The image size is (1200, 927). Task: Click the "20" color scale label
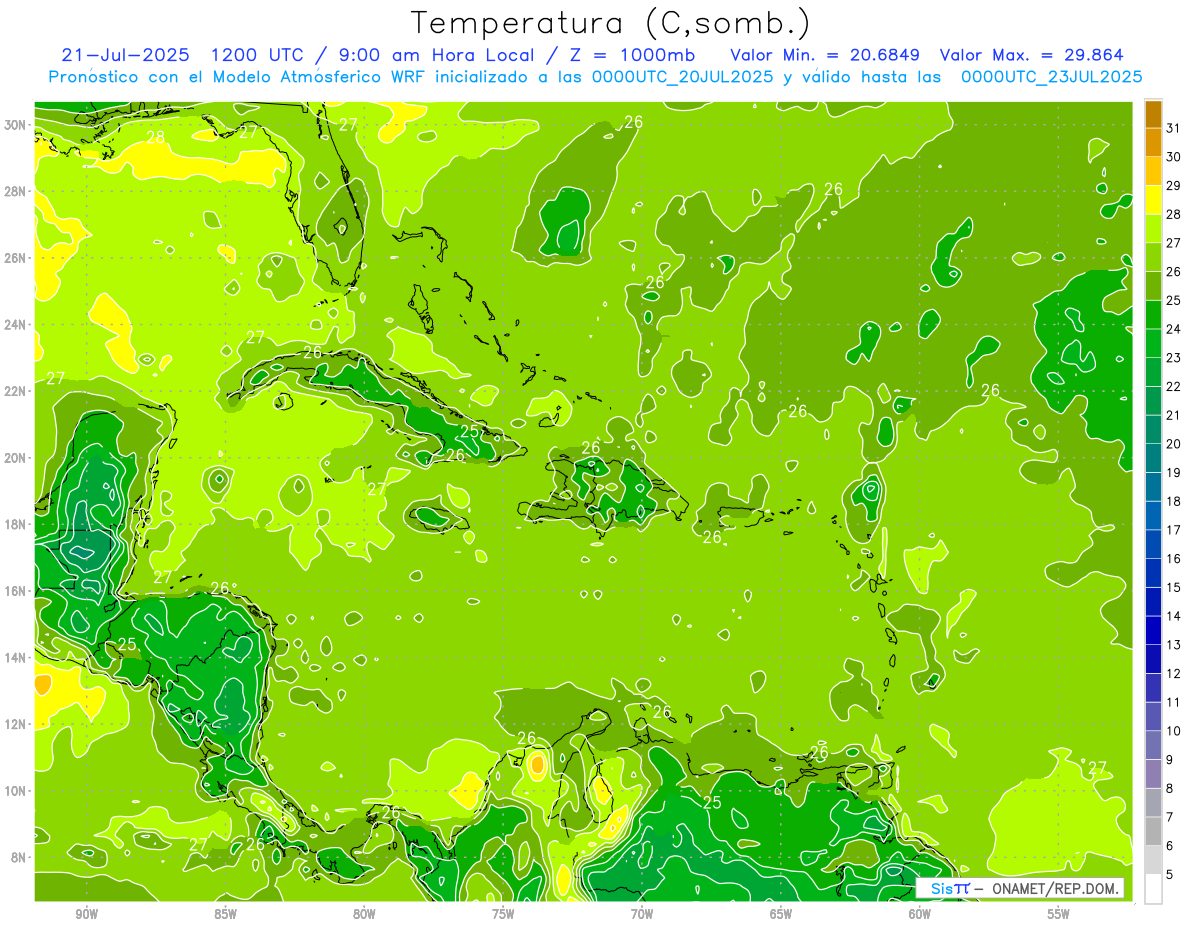point(1174,443)
